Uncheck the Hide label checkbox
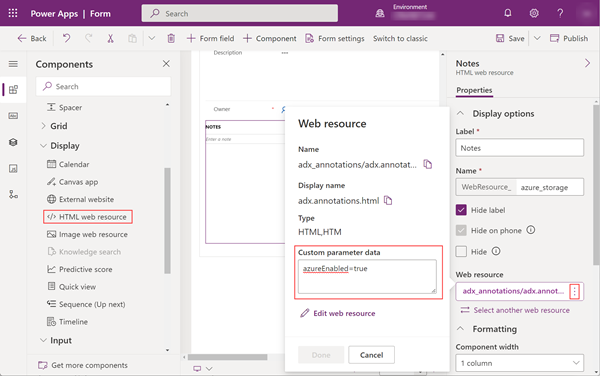 pos(461,210)
